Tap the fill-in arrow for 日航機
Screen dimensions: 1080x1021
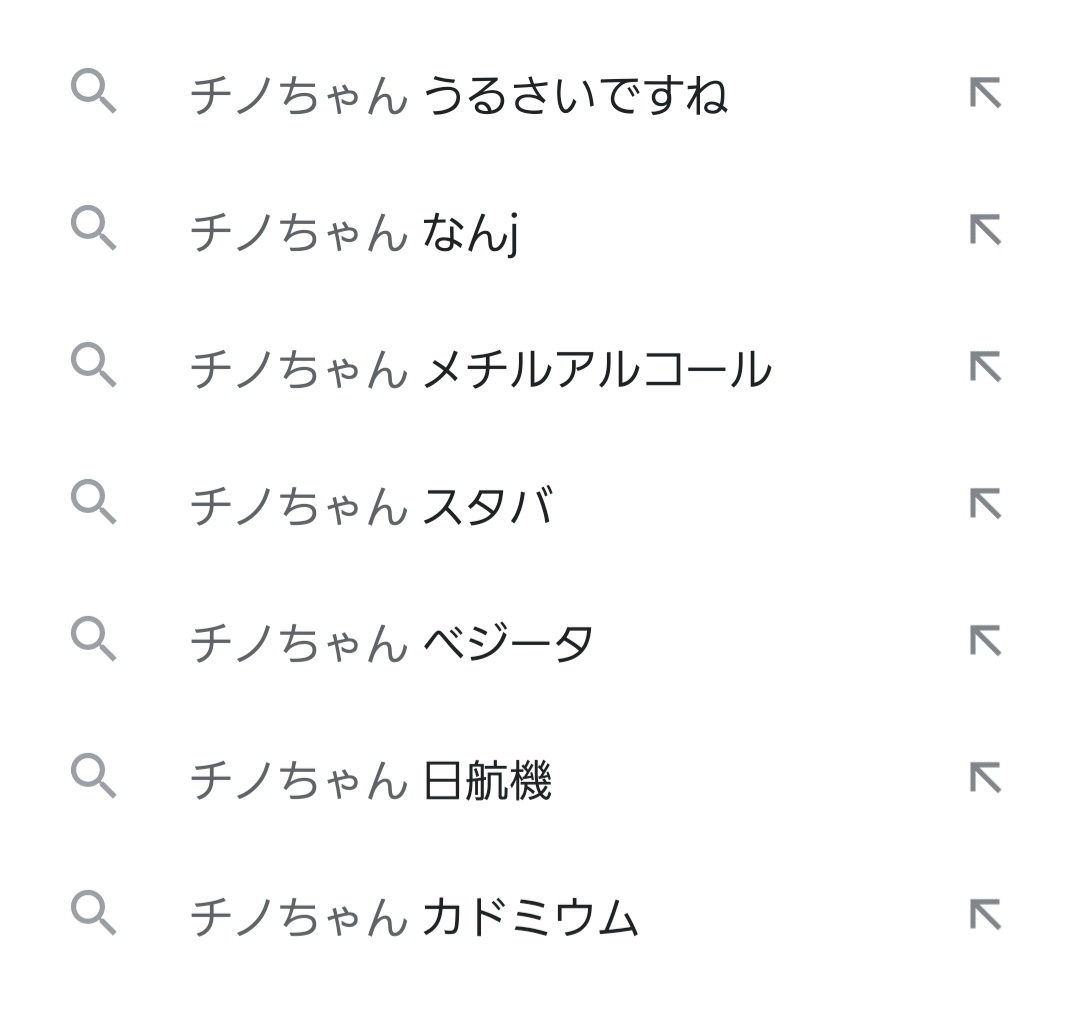coord(985,778)
